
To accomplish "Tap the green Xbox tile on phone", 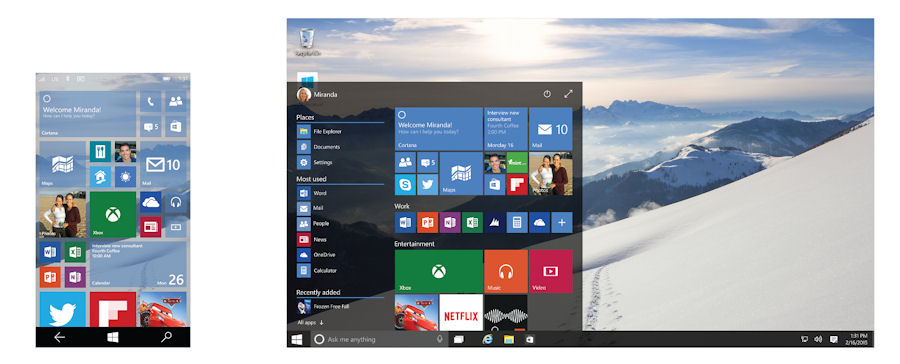I will pos(113,215).
